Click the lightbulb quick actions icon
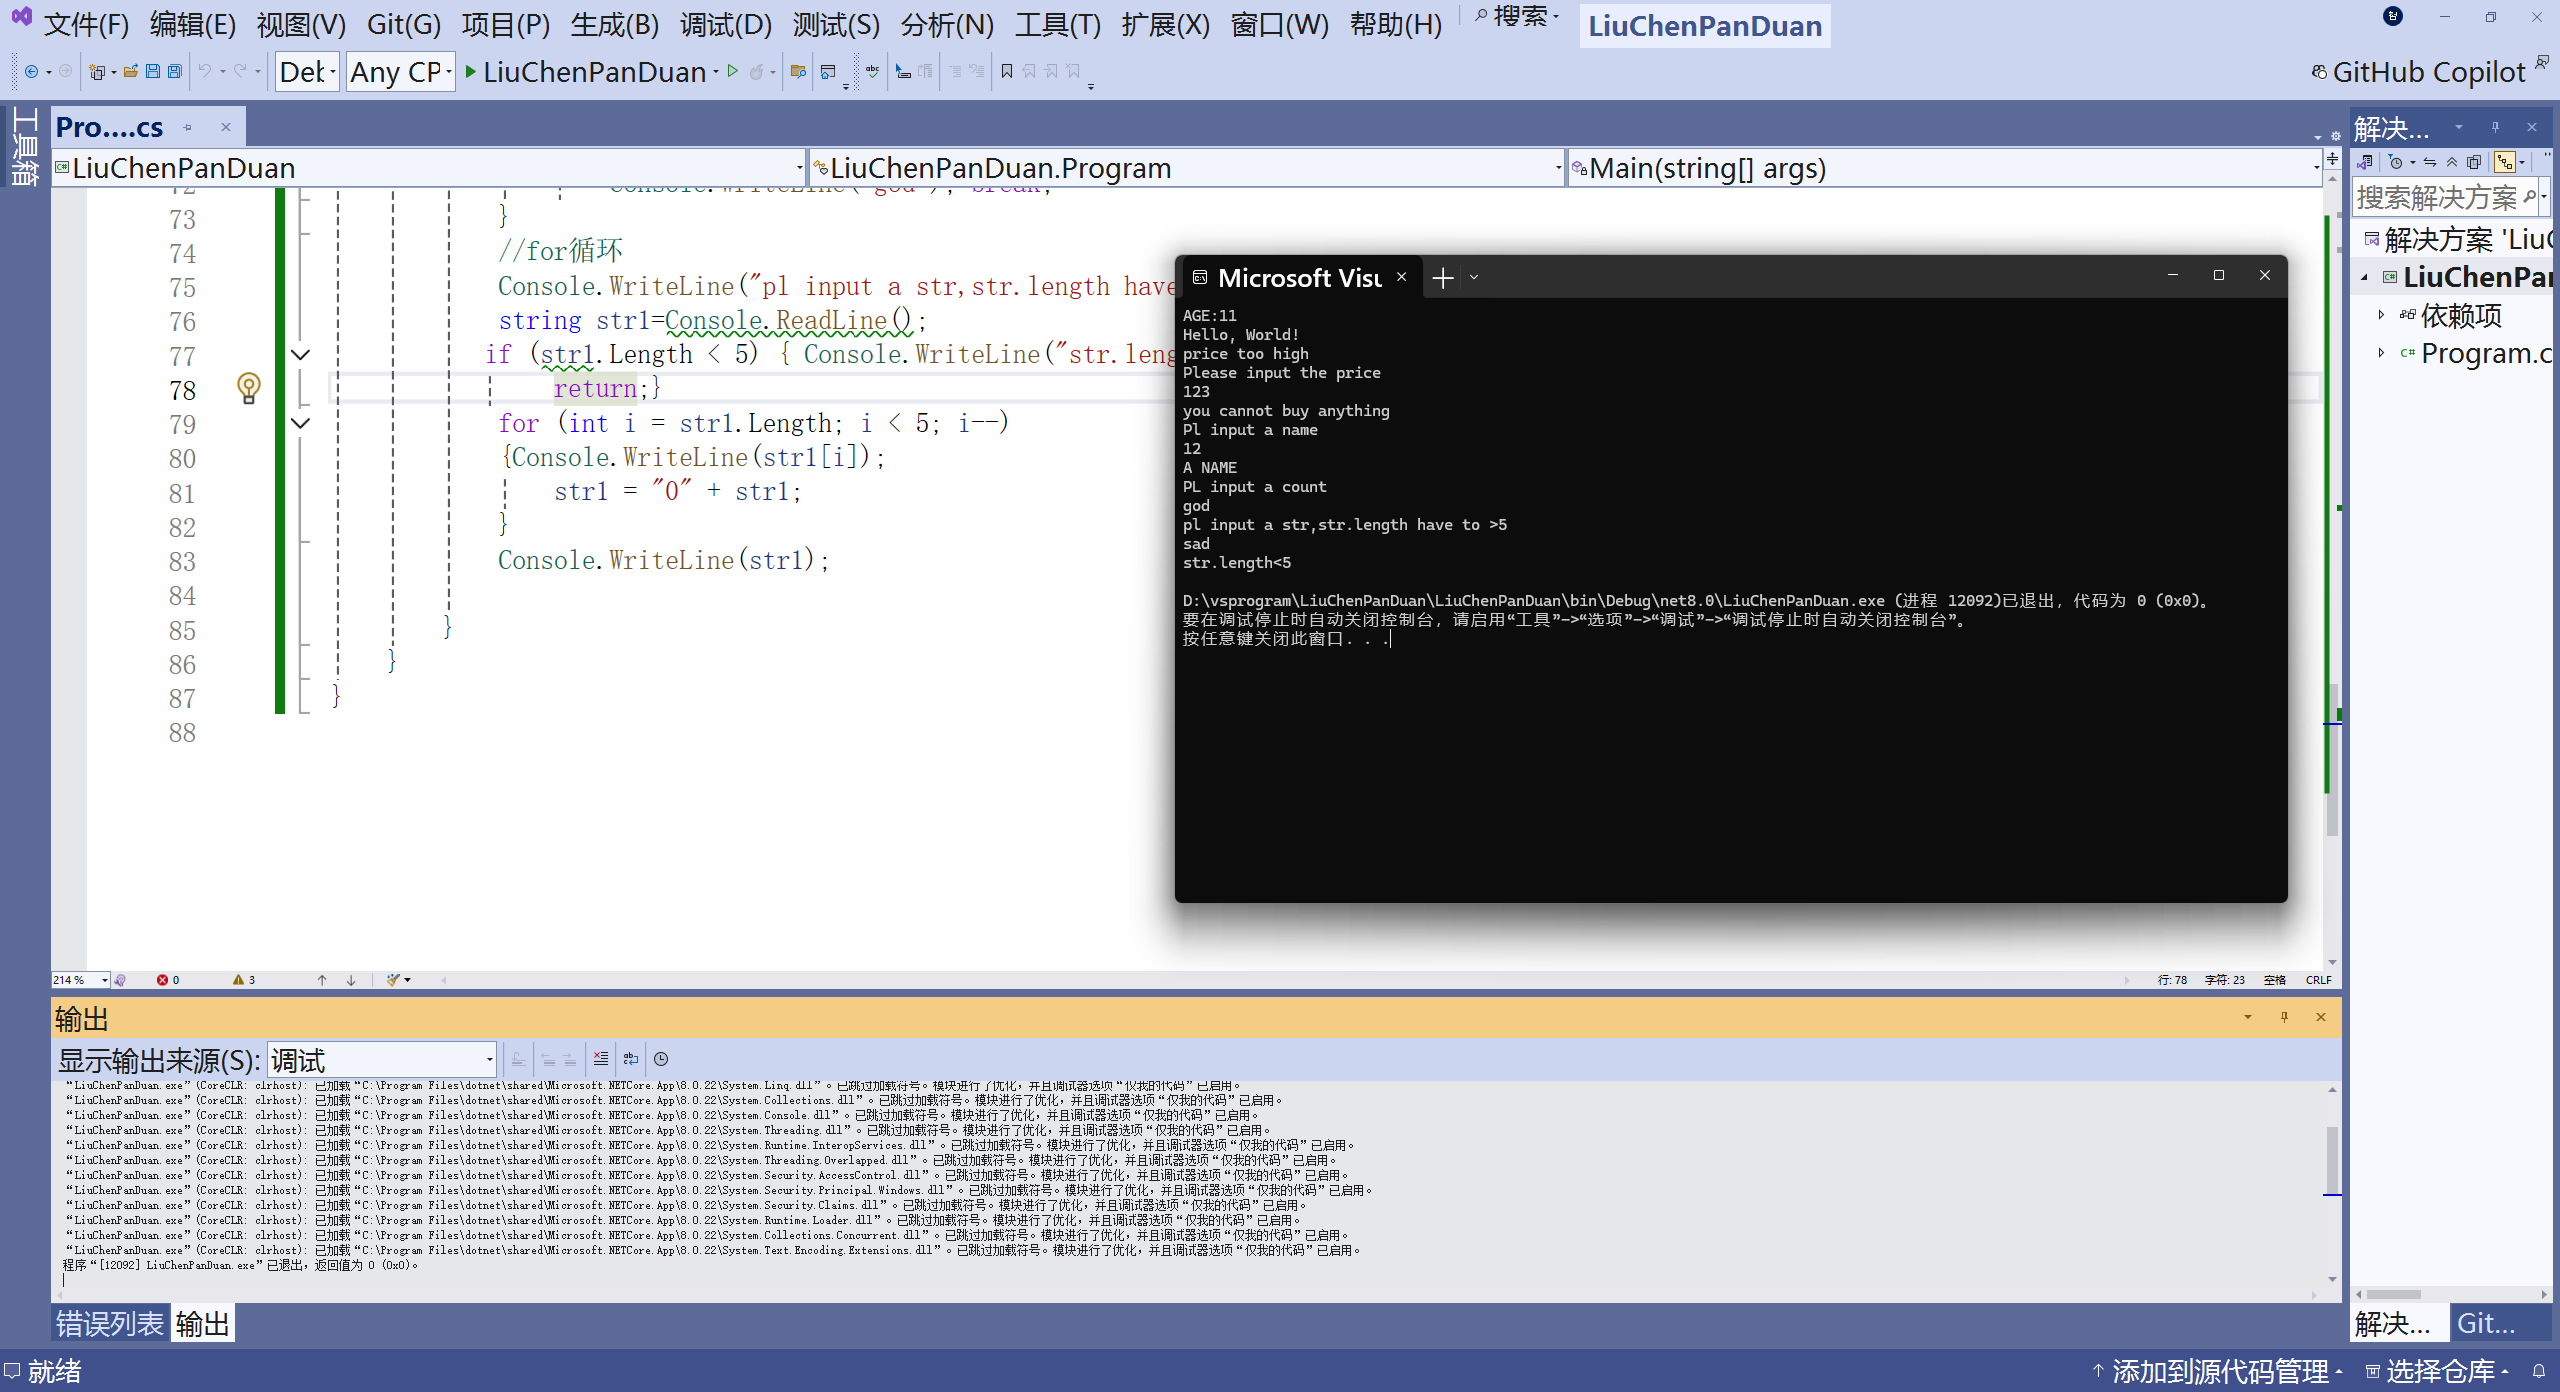Image resolution: width=2560 pixels, height=1392 pixels. point(249,387)
